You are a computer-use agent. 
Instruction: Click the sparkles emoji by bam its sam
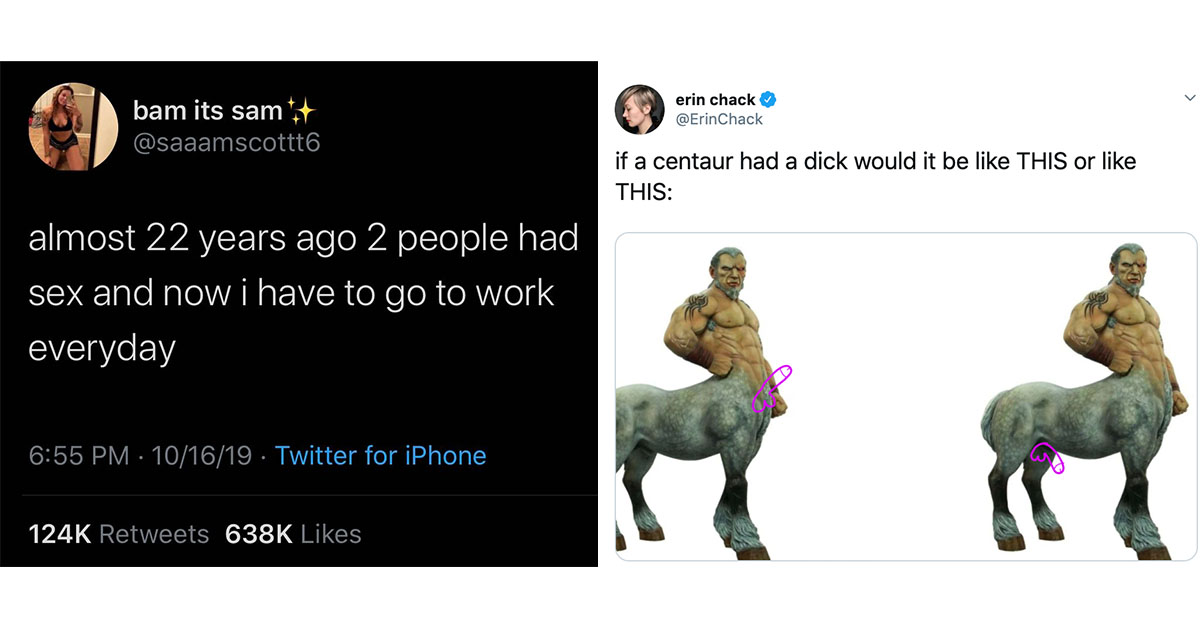tap(298, 107)
